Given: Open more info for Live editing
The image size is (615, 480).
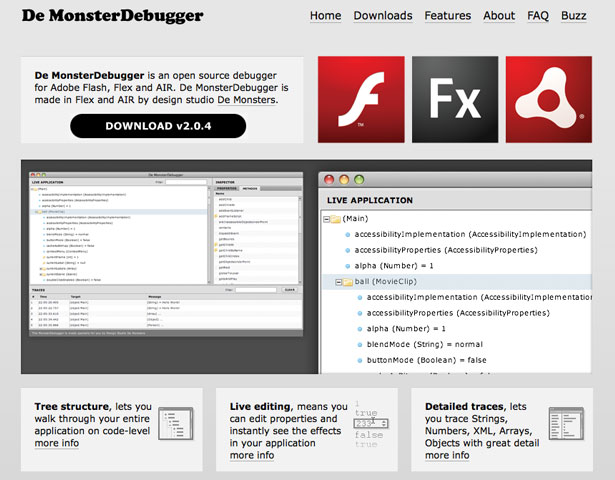Looking at the screenshot, I should [x=252, y=455].
